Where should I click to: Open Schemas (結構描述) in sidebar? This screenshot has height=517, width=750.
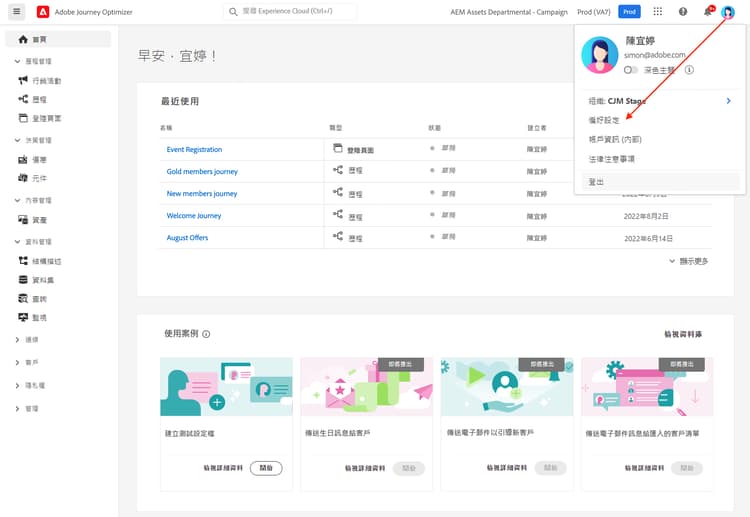pos(40,261)
